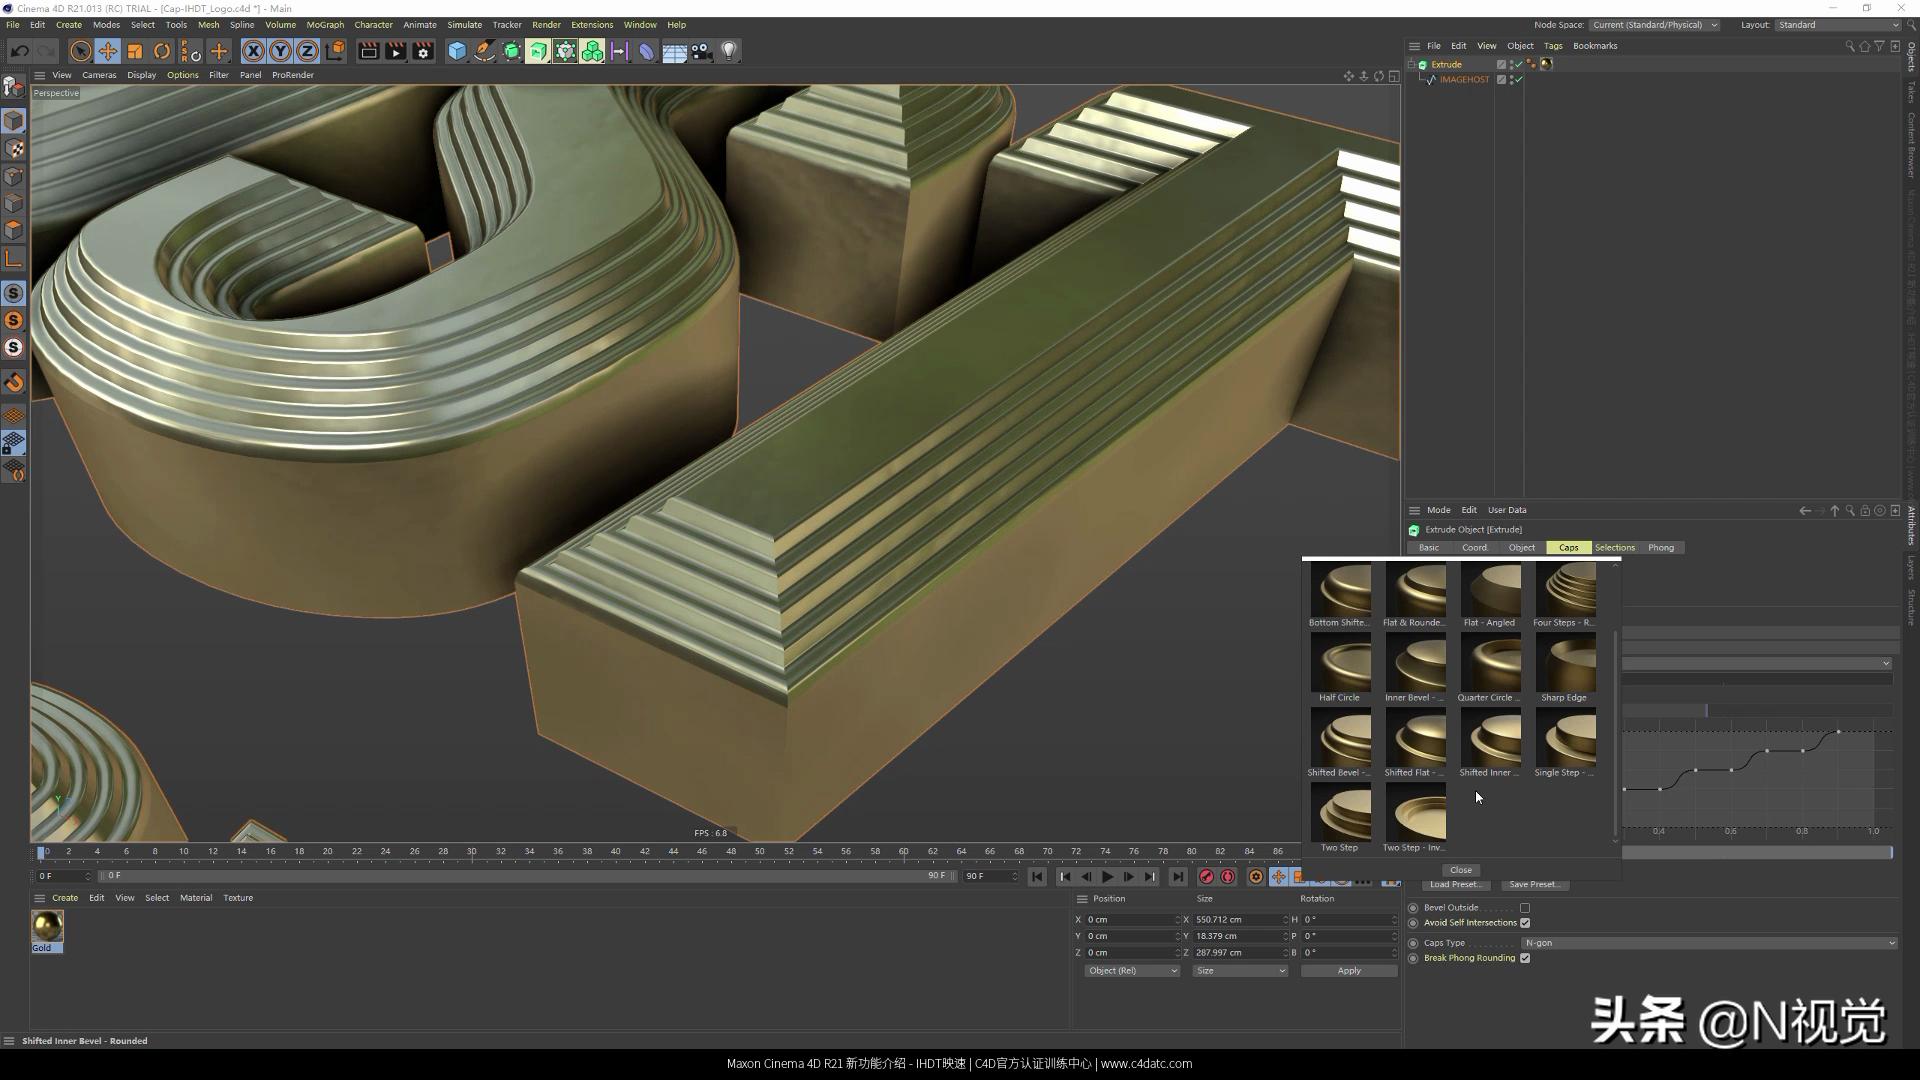The width and height of the screenshot is (1920, 1080).
Task: Select the Move tool
Action: (x=108, y=51)
